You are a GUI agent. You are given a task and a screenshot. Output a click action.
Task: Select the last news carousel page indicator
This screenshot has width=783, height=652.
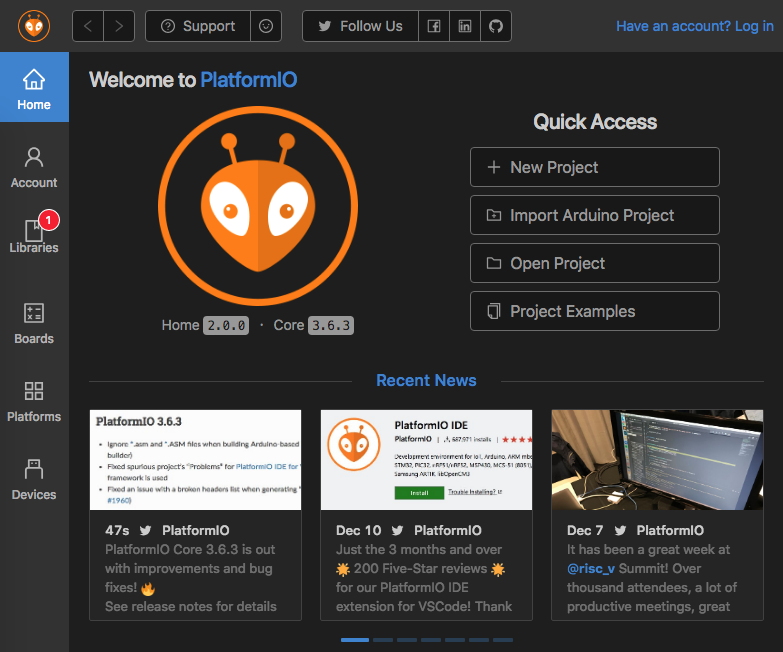coord(503,640)
